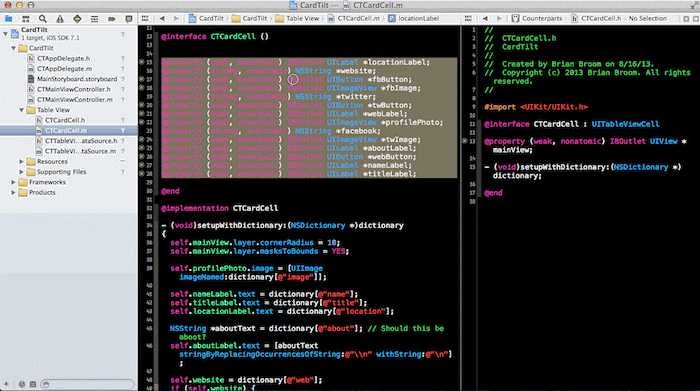Collapse the Table View group

(x=21, y=110)
